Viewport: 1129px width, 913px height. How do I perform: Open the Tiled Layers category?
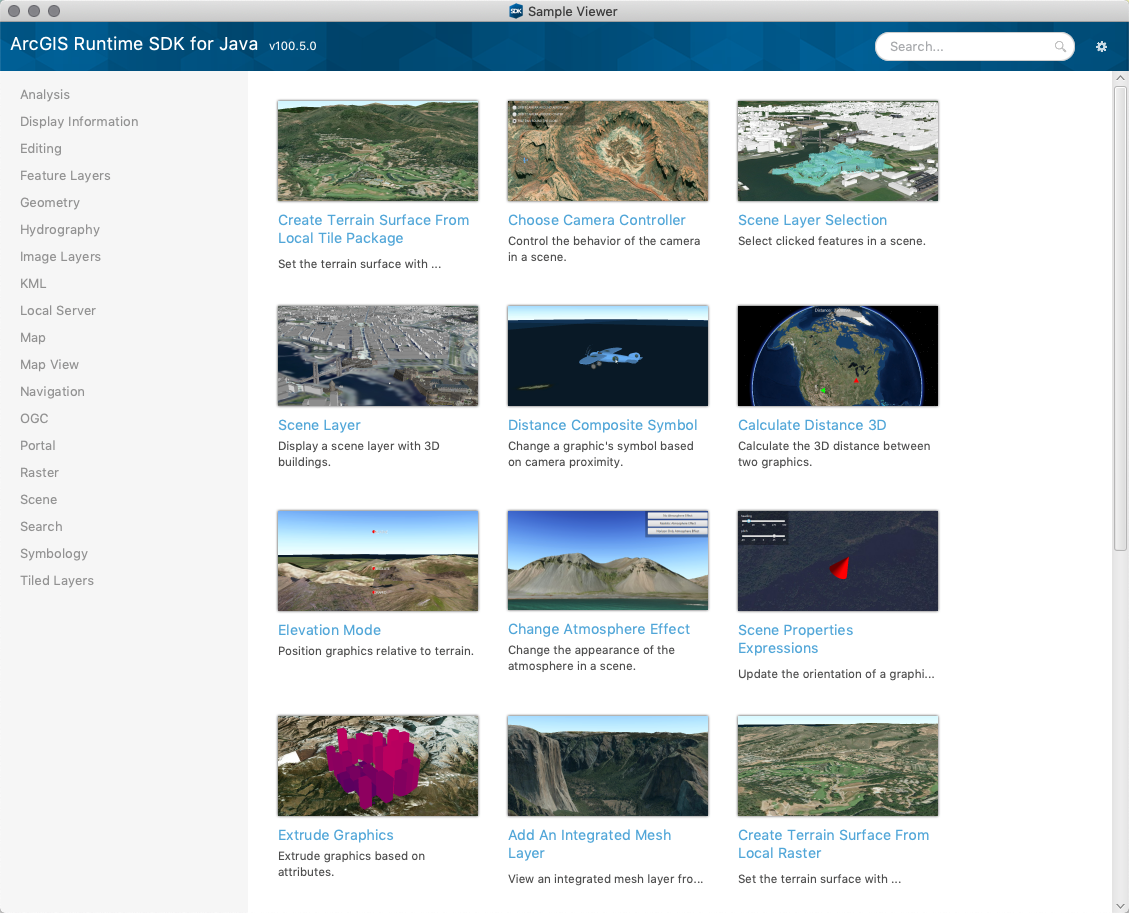(x=57, y=580)
